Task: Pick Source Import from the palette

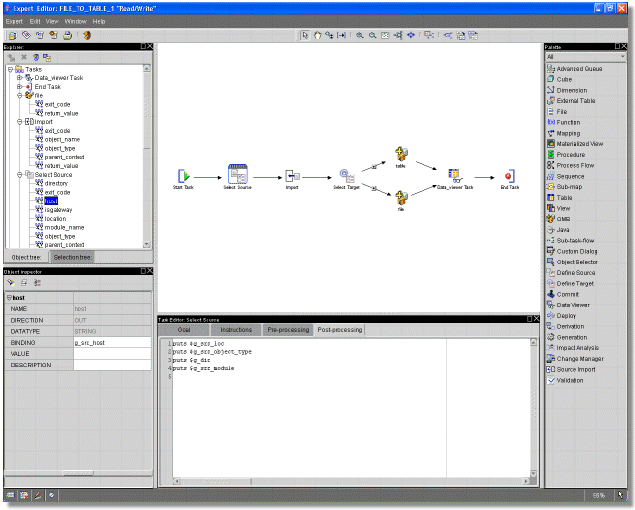Action: point(571,369)
